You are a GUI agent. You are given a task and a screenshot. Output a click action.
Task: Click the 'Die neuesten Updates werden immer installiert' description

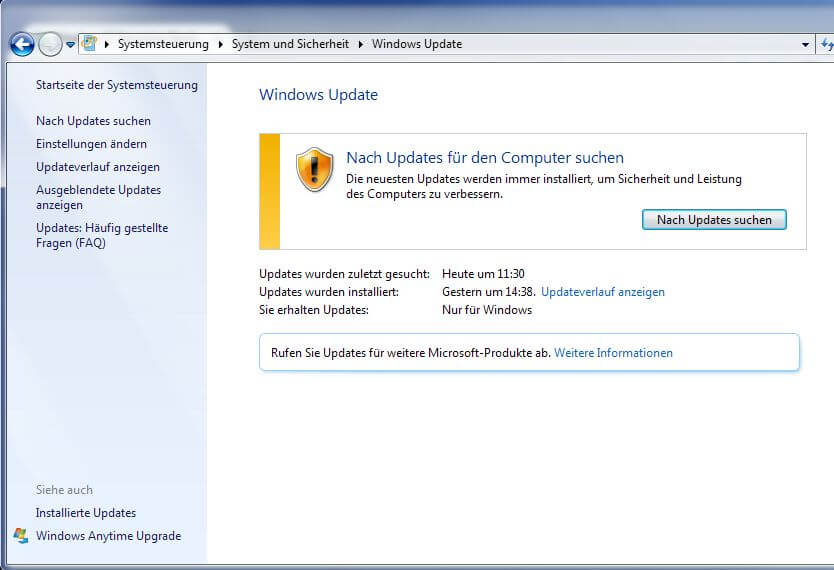click(544, 187)
